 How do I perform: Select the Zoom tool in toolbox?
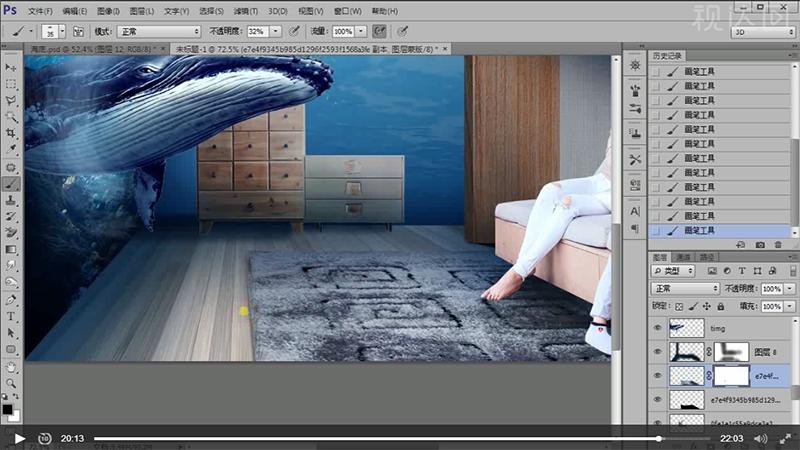pyautogui.click(x=11, y=382)
